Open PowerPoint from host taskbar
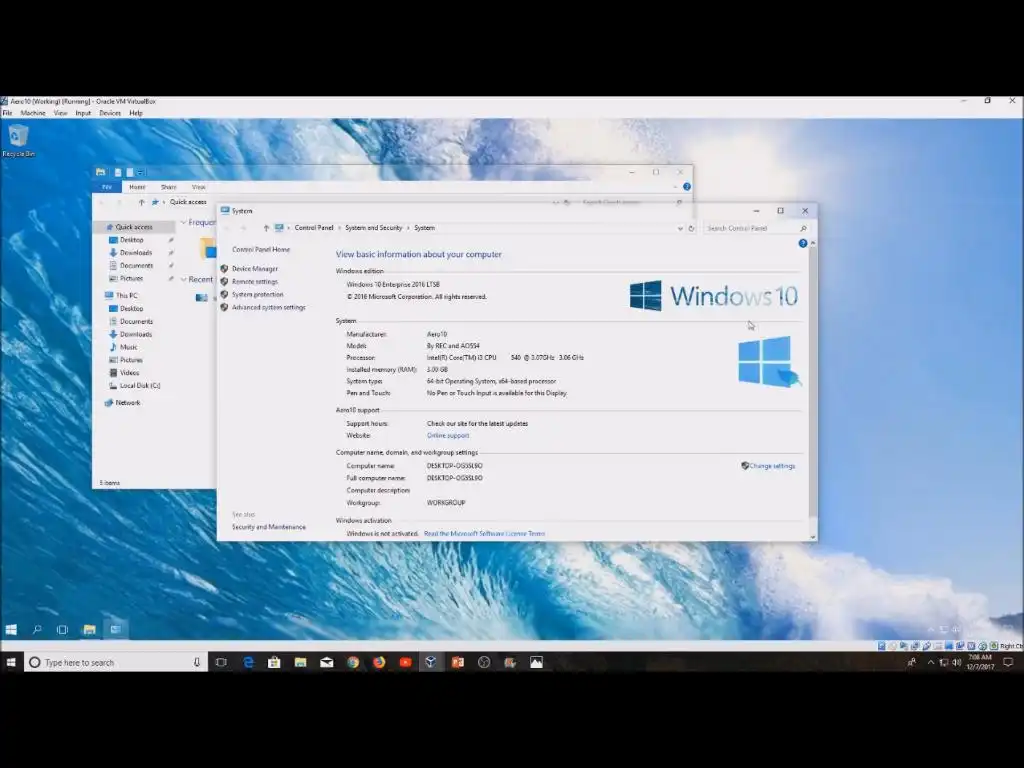The image size is (1024, 768). [x=457, y=662]
